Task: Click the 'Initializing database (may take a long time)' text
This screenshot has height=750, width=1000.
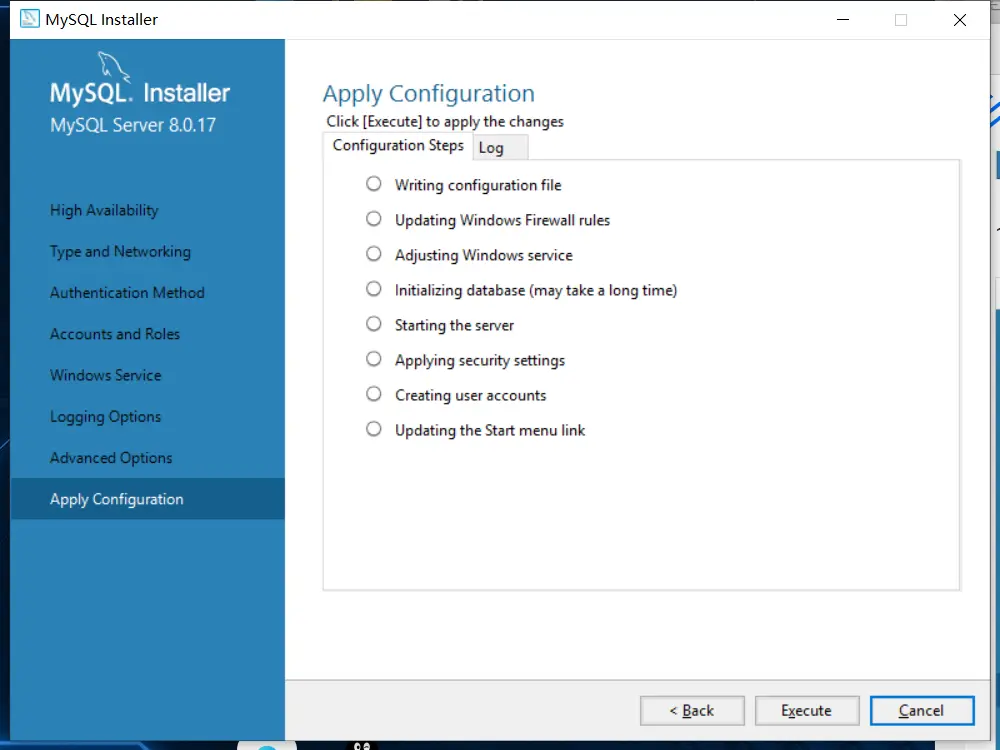Action: 536,291
